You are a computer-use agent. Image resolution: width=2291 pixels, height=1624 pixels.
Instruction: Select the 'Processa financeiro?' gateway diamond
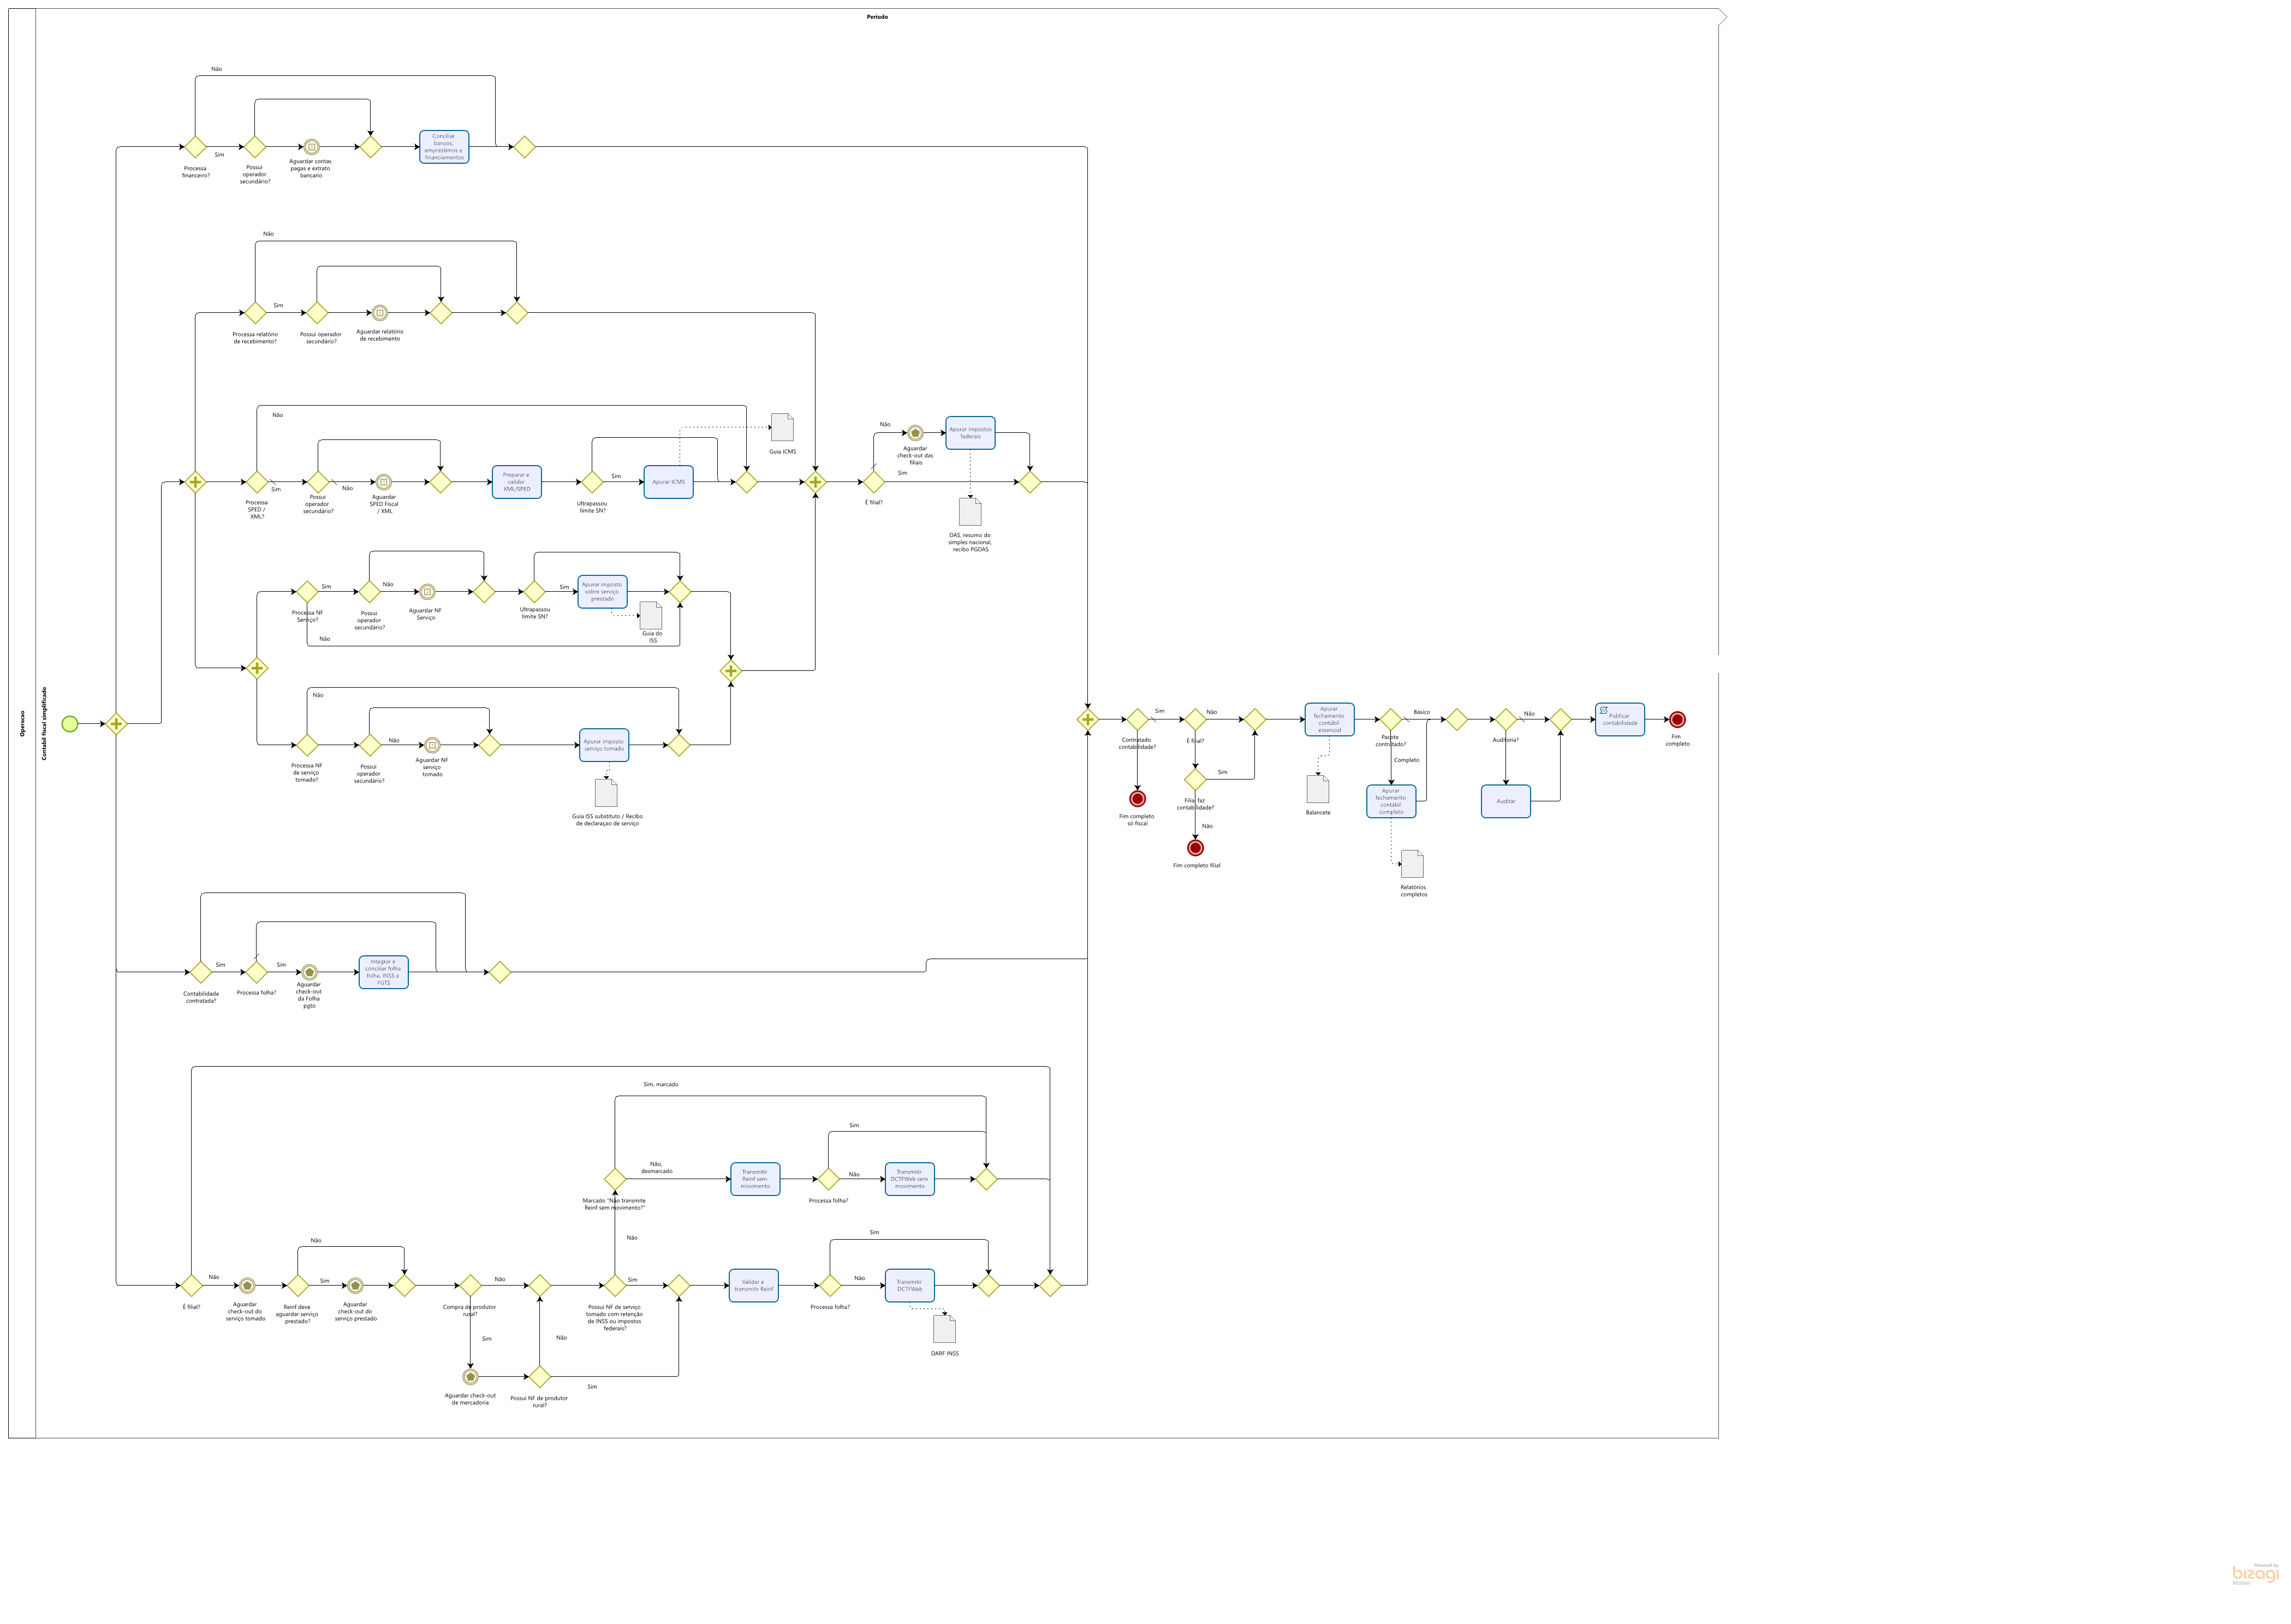[195, 147]
